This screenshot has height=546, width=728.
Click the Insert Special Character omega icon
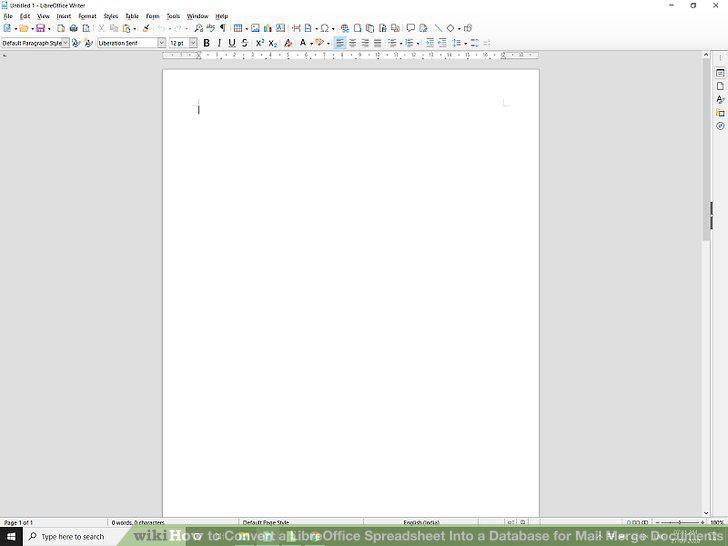click(x=325, y=28)
